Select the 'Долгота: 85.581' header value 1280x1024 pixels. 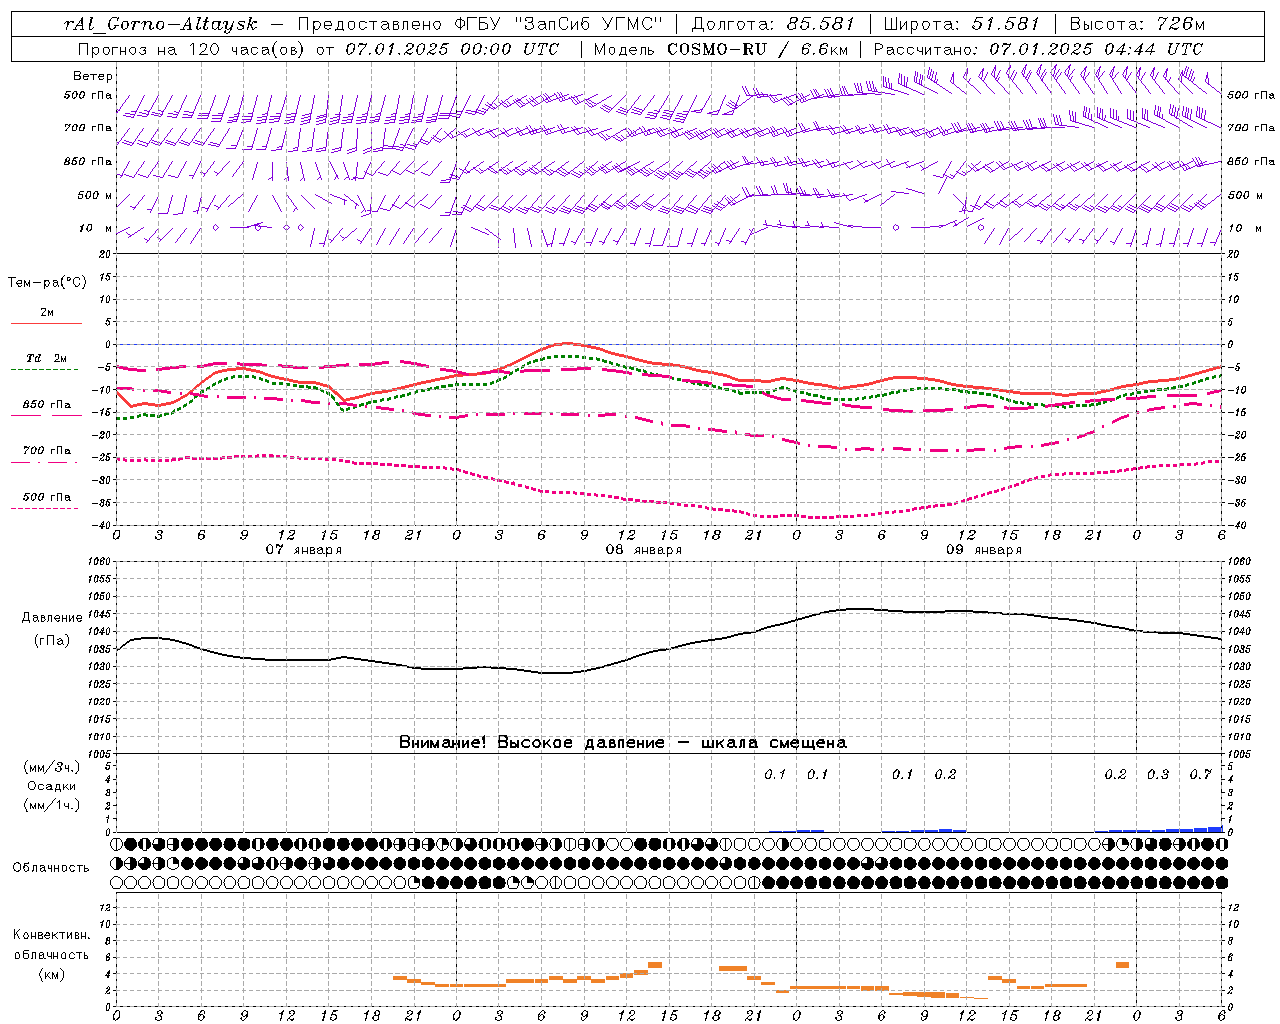[773, 24]
